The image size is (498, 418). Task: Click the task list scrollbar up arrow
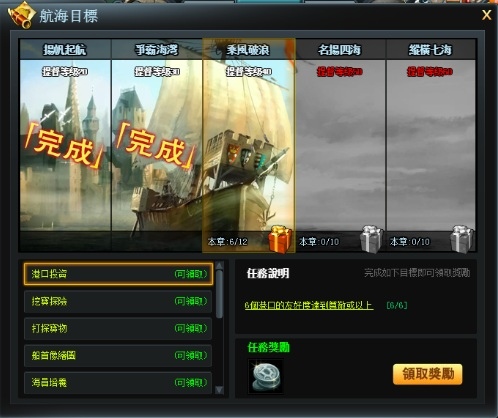[219, 266]
